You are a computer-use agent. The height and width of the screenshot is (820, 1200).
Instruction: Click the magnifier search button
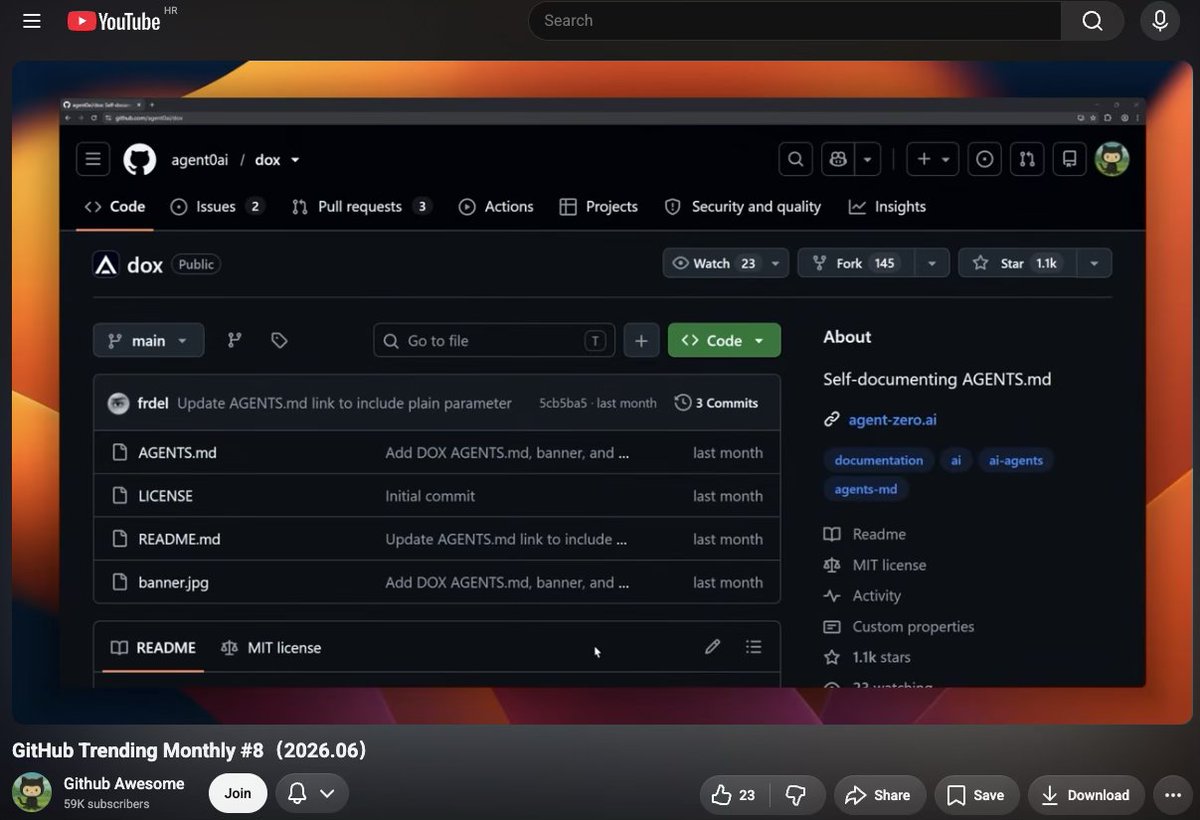tap(1092, 21)
